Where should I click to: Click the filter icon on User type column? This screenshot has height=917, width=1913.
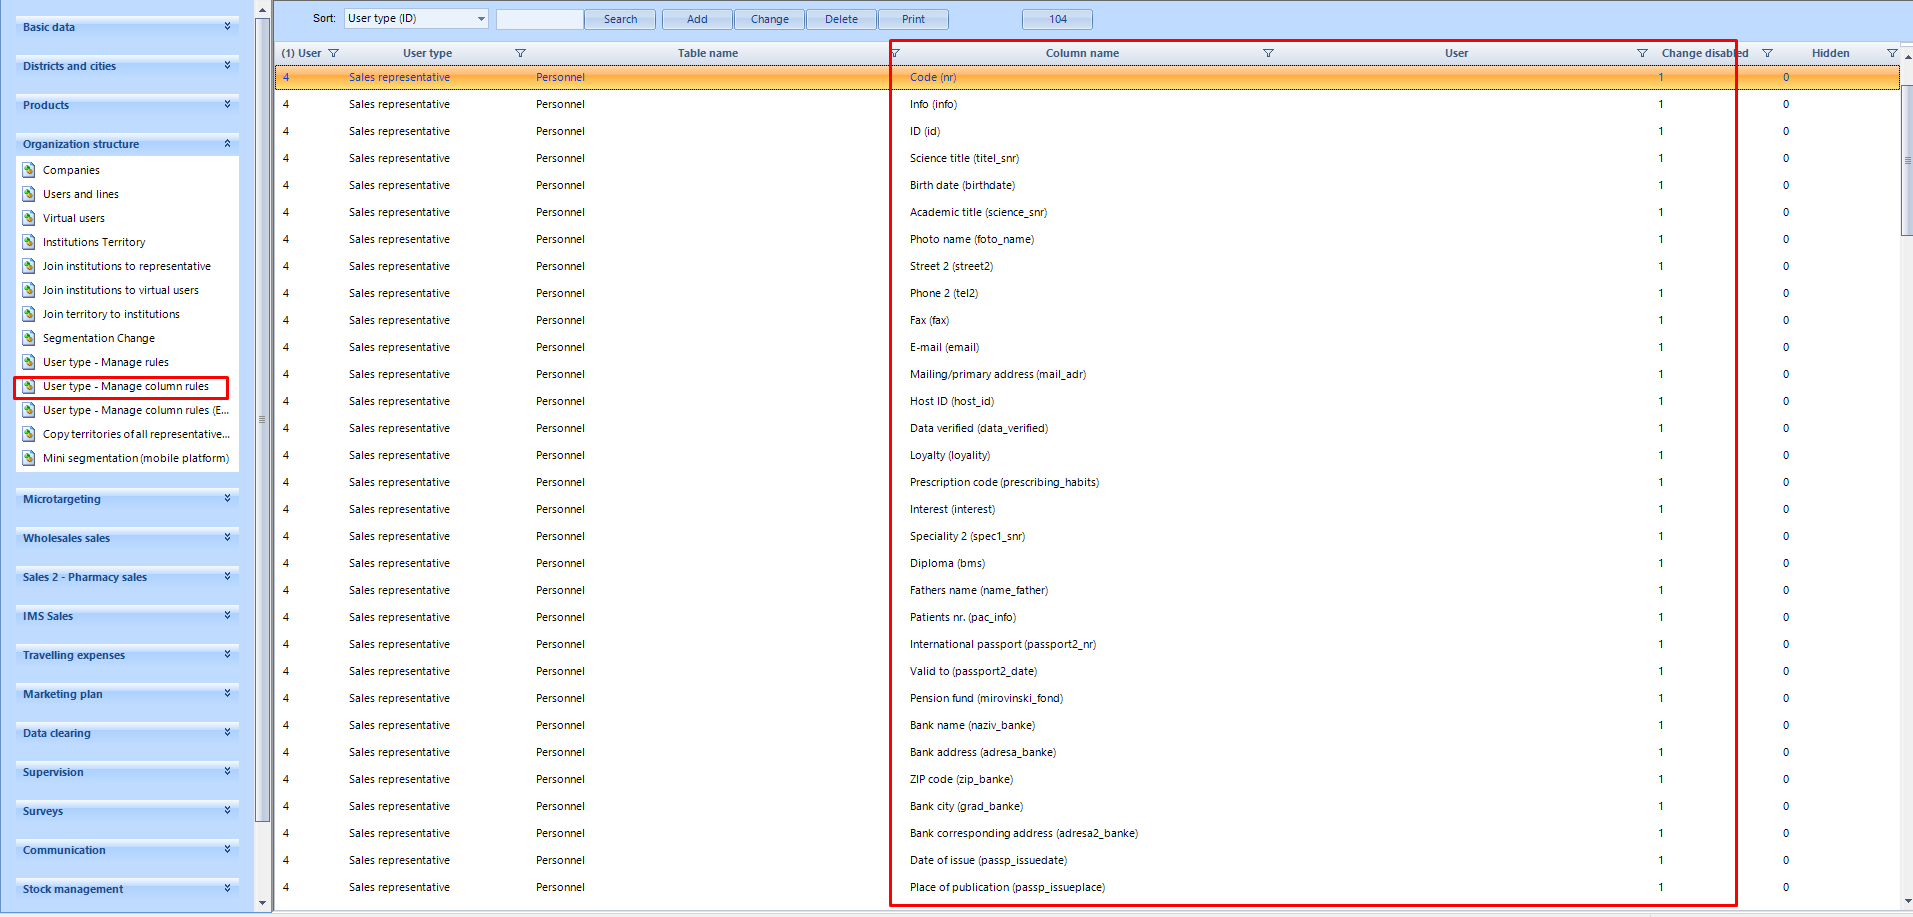tap(520, 53)
